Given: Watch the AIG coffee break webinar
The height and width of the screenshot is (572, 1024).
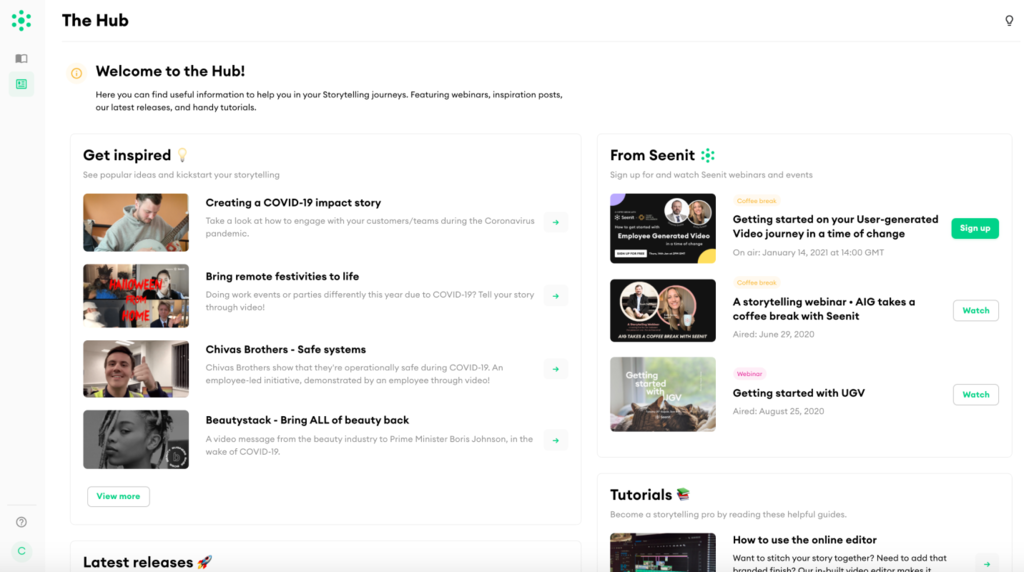Looking at the screenshot, I should (976, 310).
